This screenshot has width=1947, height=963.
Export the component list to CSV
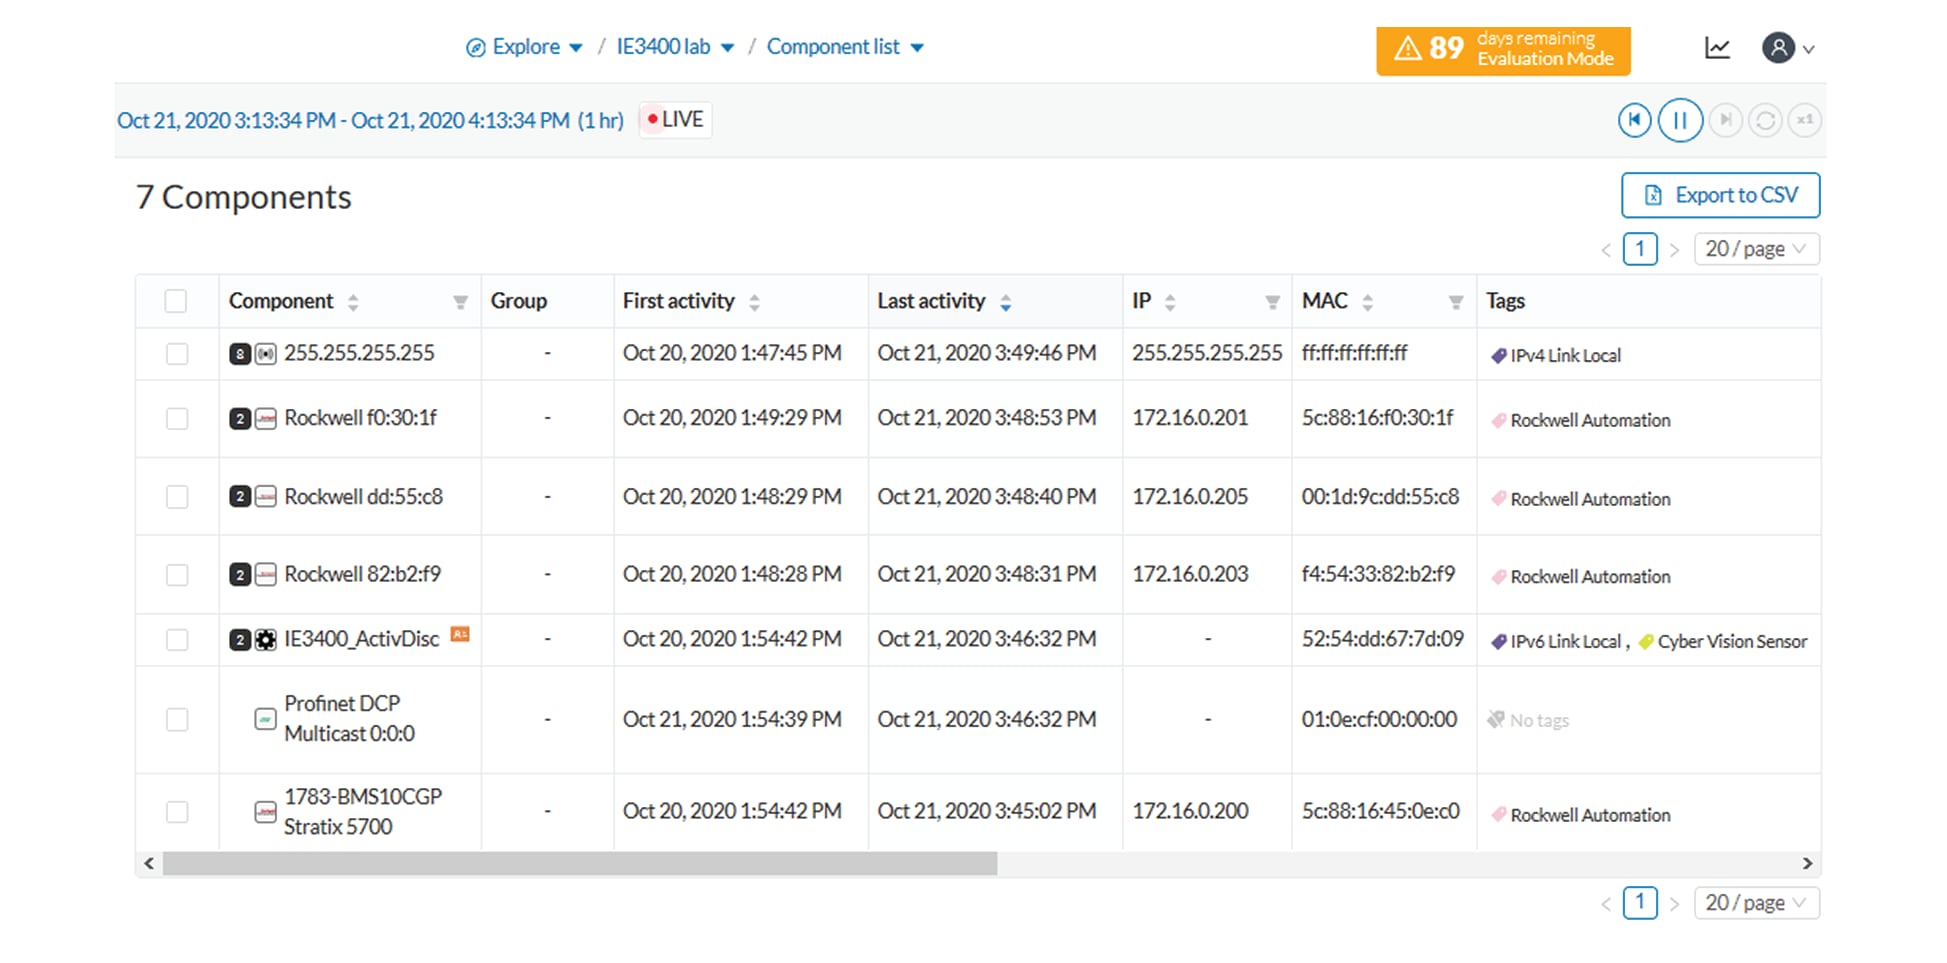pyautogui.click(x=1720, y=195)
